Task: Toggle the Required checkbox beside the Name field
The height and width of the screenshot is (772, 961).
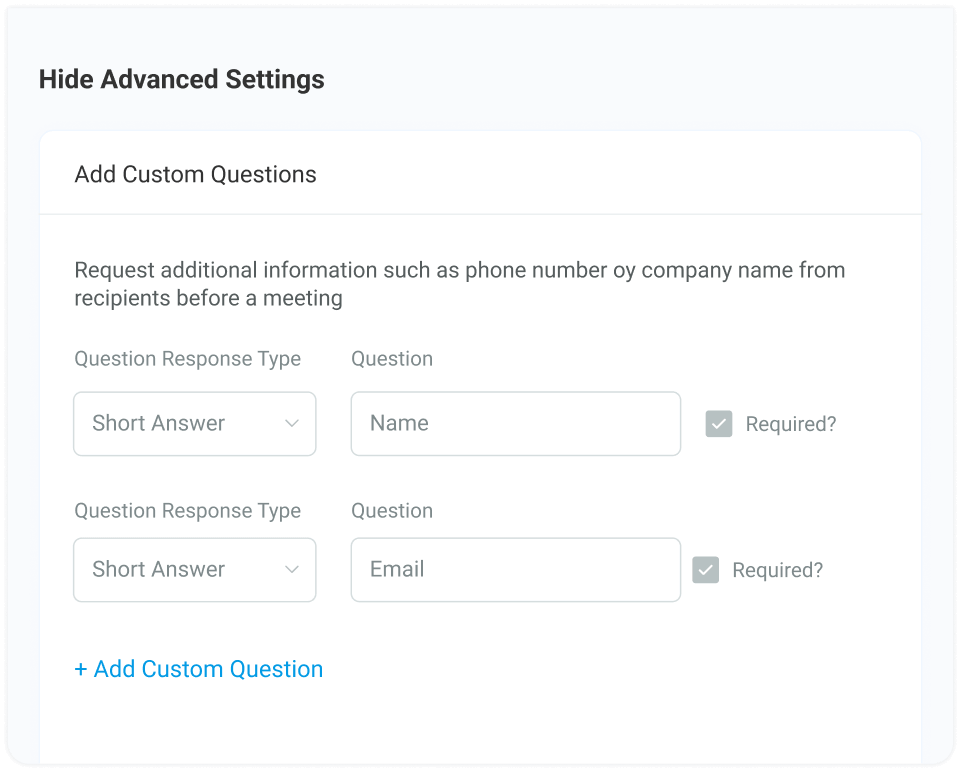Action: (x=718, y=424)
